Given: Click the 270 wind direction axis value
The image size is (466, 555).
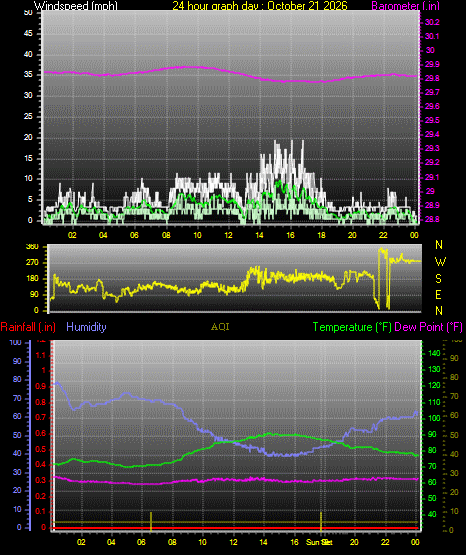Looking at the screenshot, I should coord(32,263).
